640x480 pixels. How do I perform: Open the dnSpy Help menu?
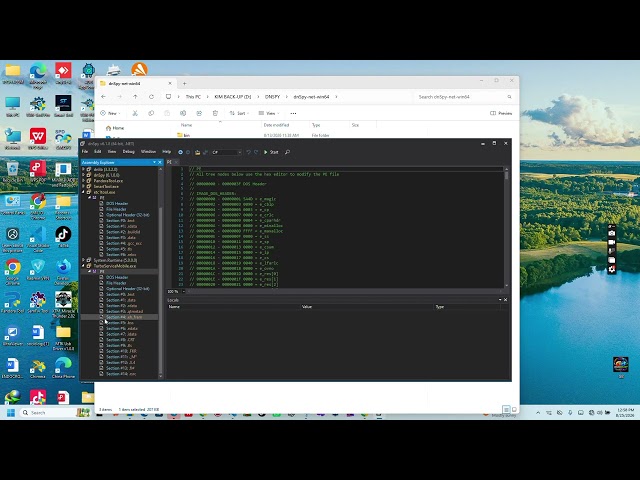pos(167,151)
